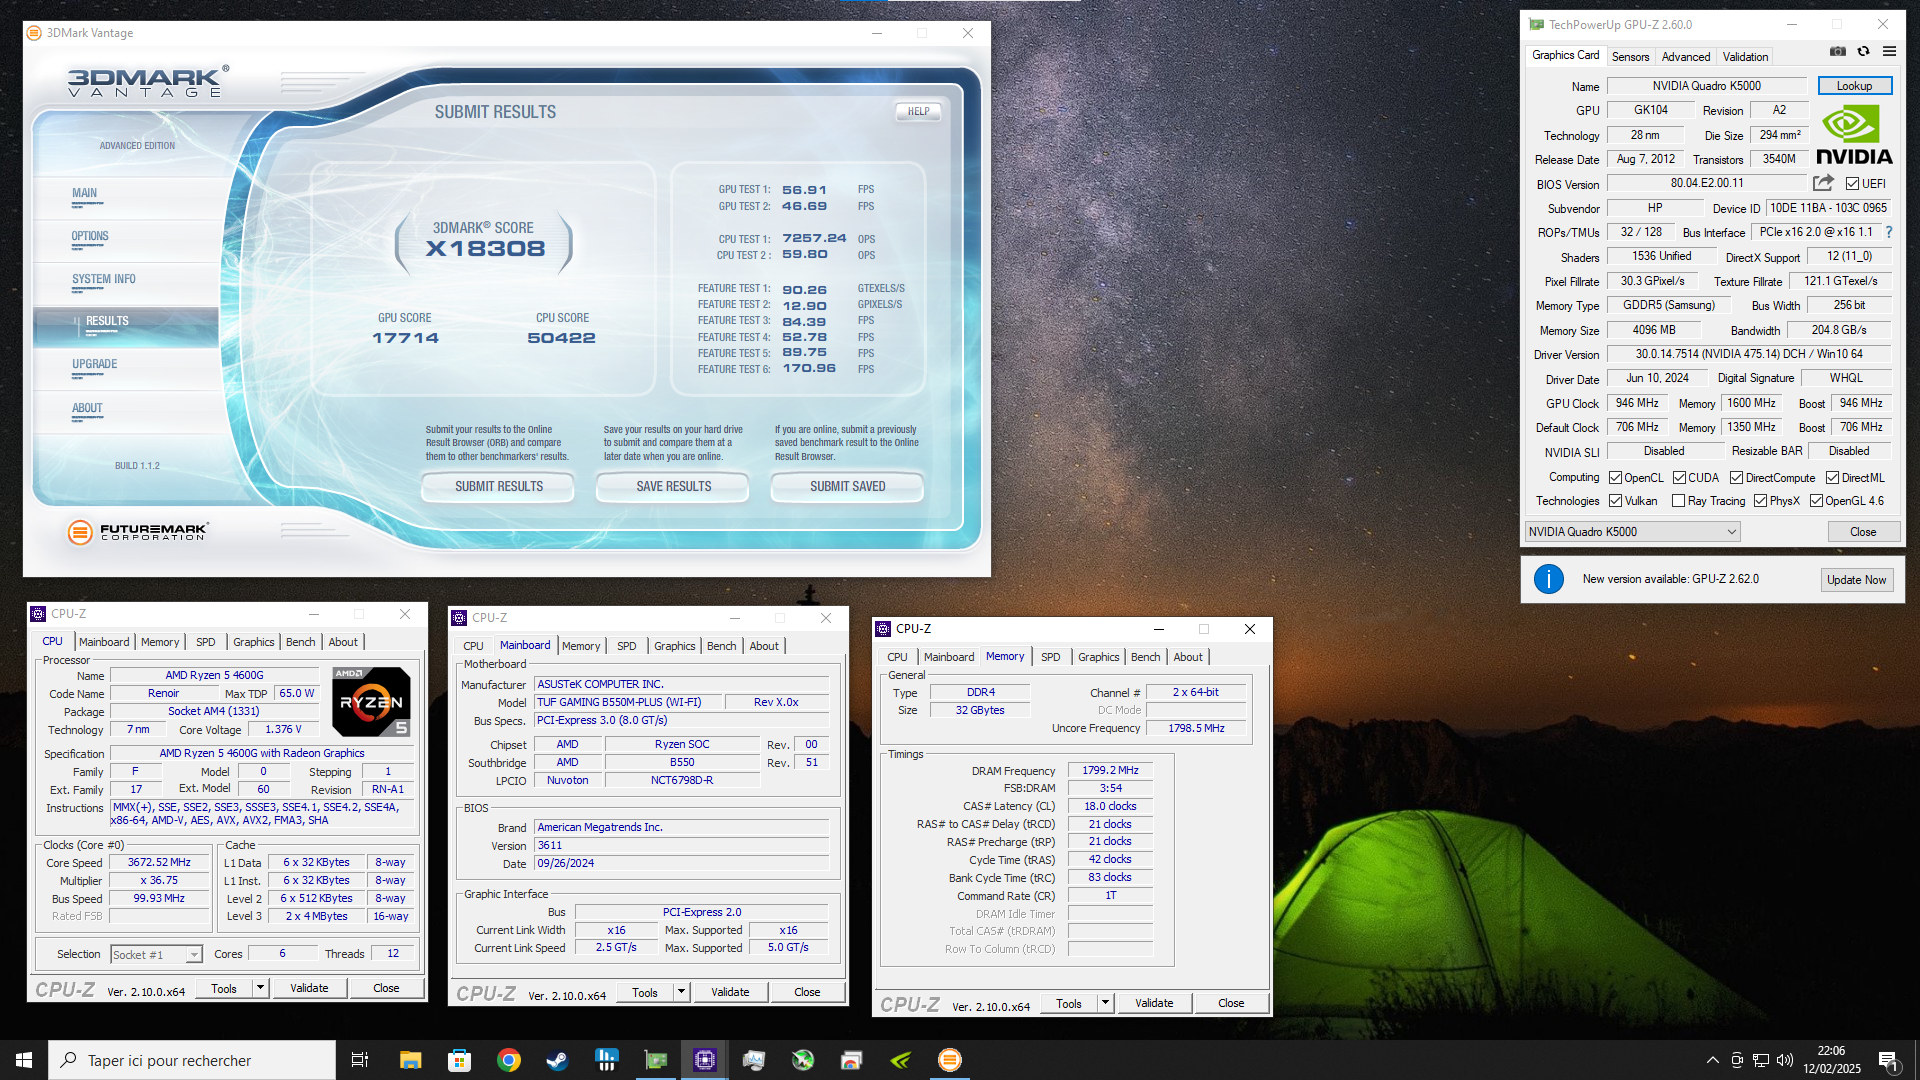Click Update Now in GPU-Z

click(1856, 580)
